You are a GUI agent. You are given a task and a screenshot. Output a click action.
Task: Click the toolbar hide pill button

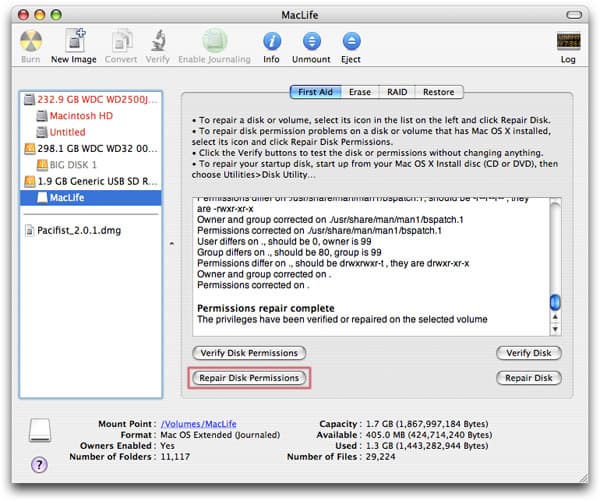pyautogui.click(x=574, y=15)
